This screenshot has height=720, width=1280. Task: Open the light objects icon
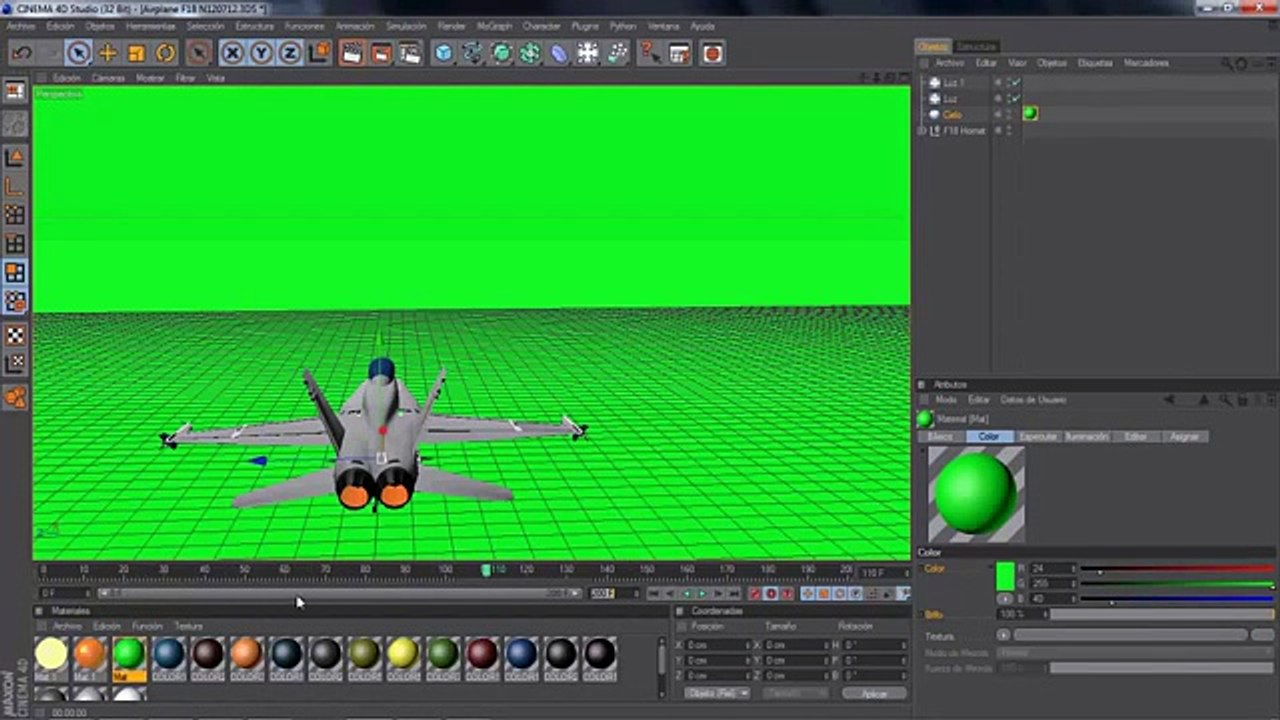click(617, 53)
